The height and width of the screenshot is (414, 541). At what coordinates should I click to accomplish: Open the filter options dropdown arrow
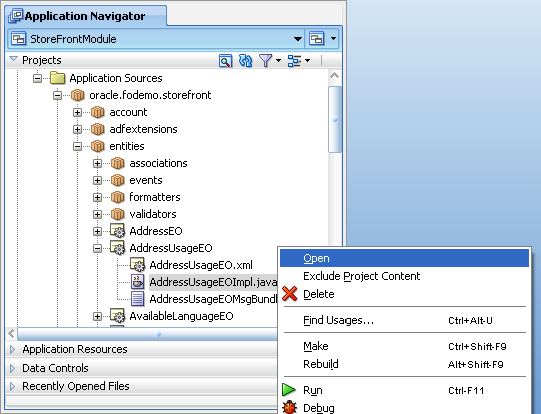pyautogui.click(x=278, y=61)
